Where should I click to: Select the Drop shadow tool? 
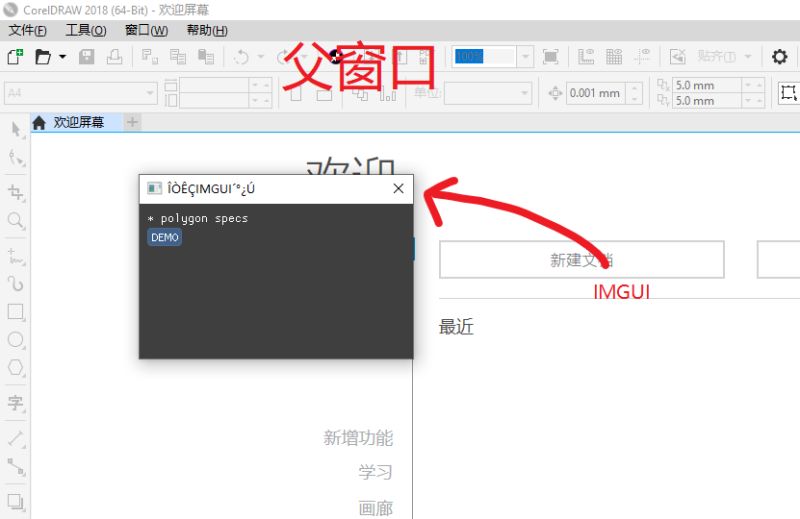point(16,502)
